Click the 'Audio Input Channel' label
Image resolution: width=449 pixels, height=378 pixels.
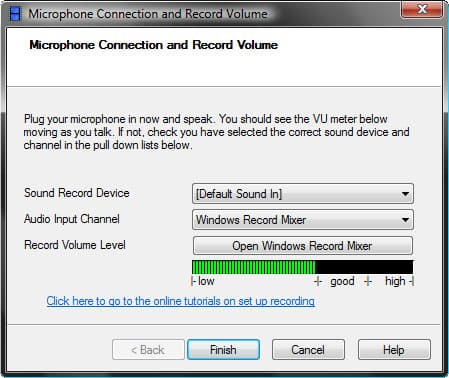[72, 219]
